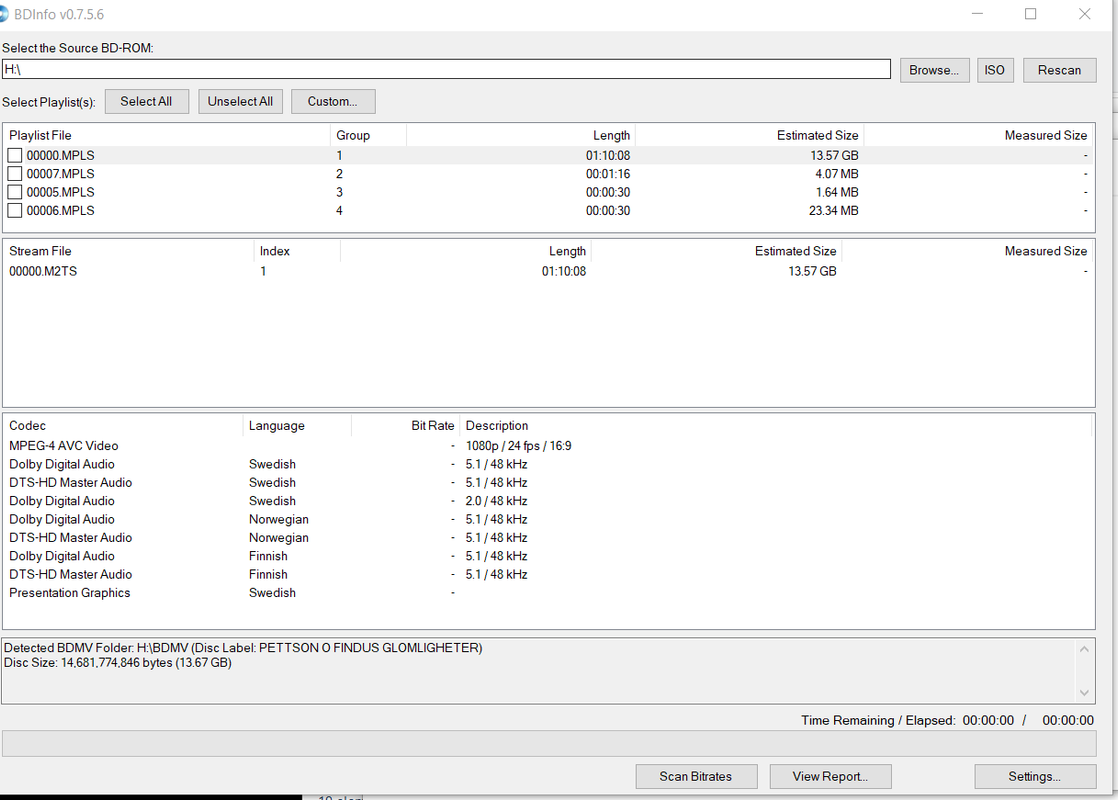Tick the 00000.MPLS playlist checkbox
The height and width of the screenshot is (800, 1118).
14,155
